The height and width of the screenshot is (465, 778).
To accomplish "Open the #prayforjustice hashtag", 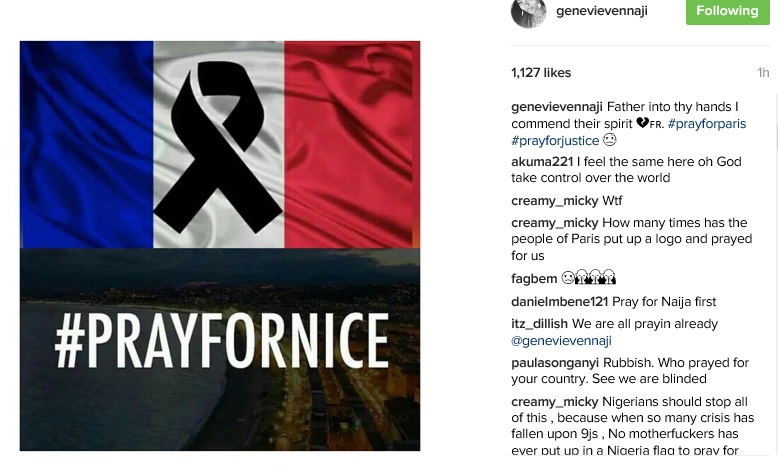I will pos(555,141).
